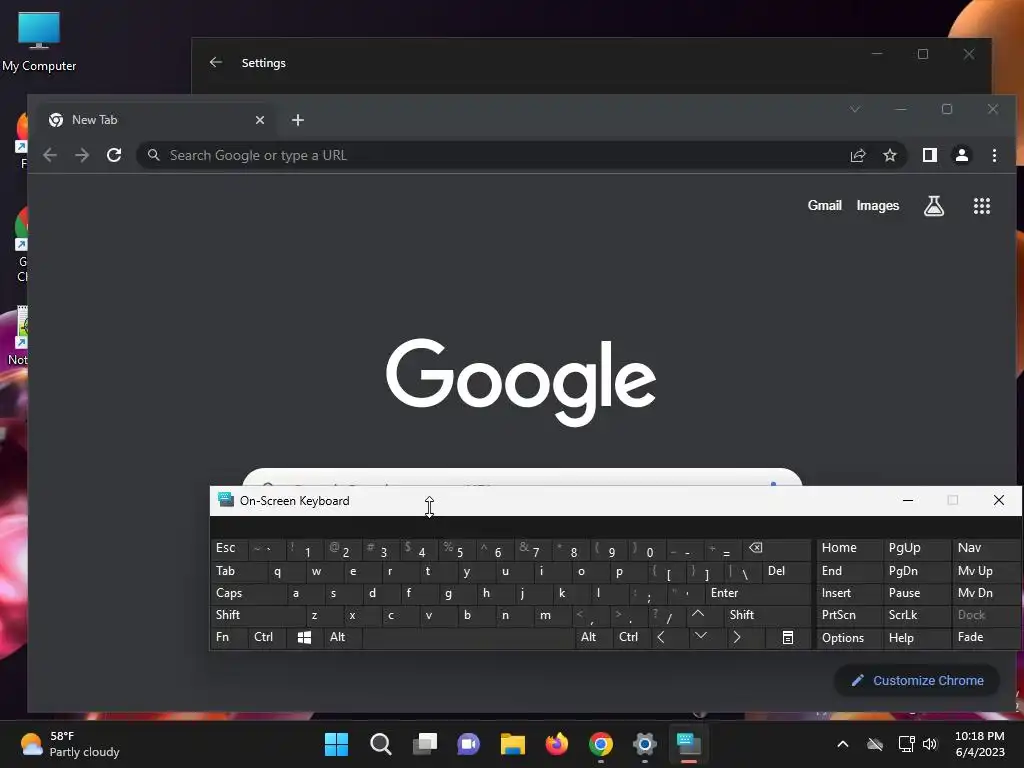Open Google apps grid
This screenshot has width=1024, height=768.
982,206
